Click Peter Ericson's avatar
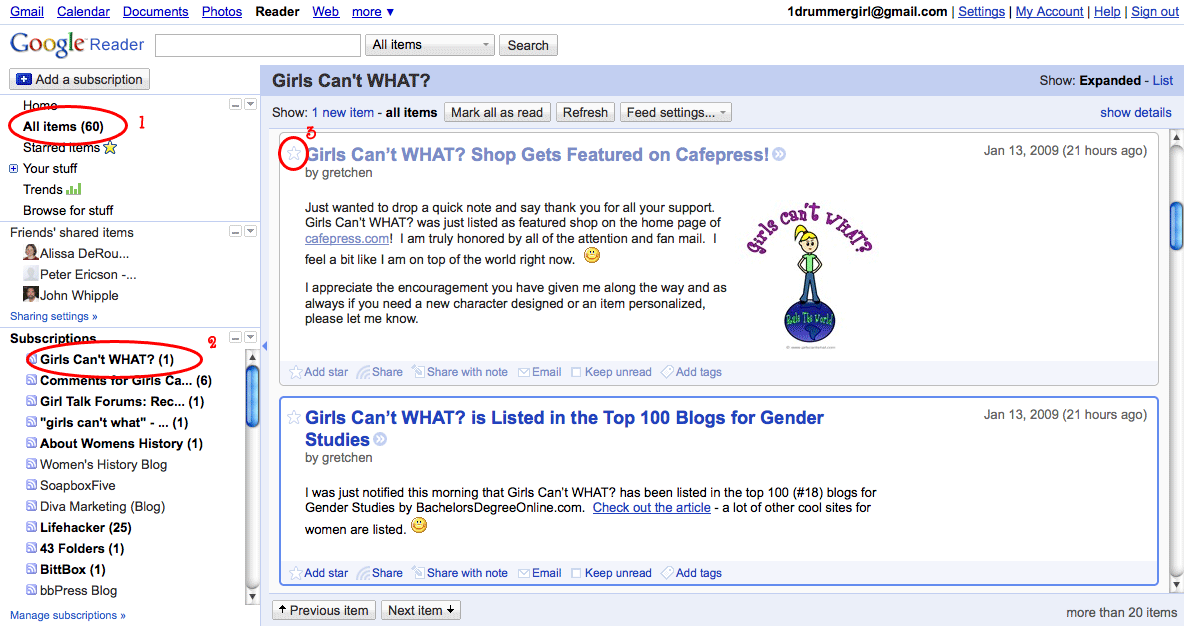 31,273
